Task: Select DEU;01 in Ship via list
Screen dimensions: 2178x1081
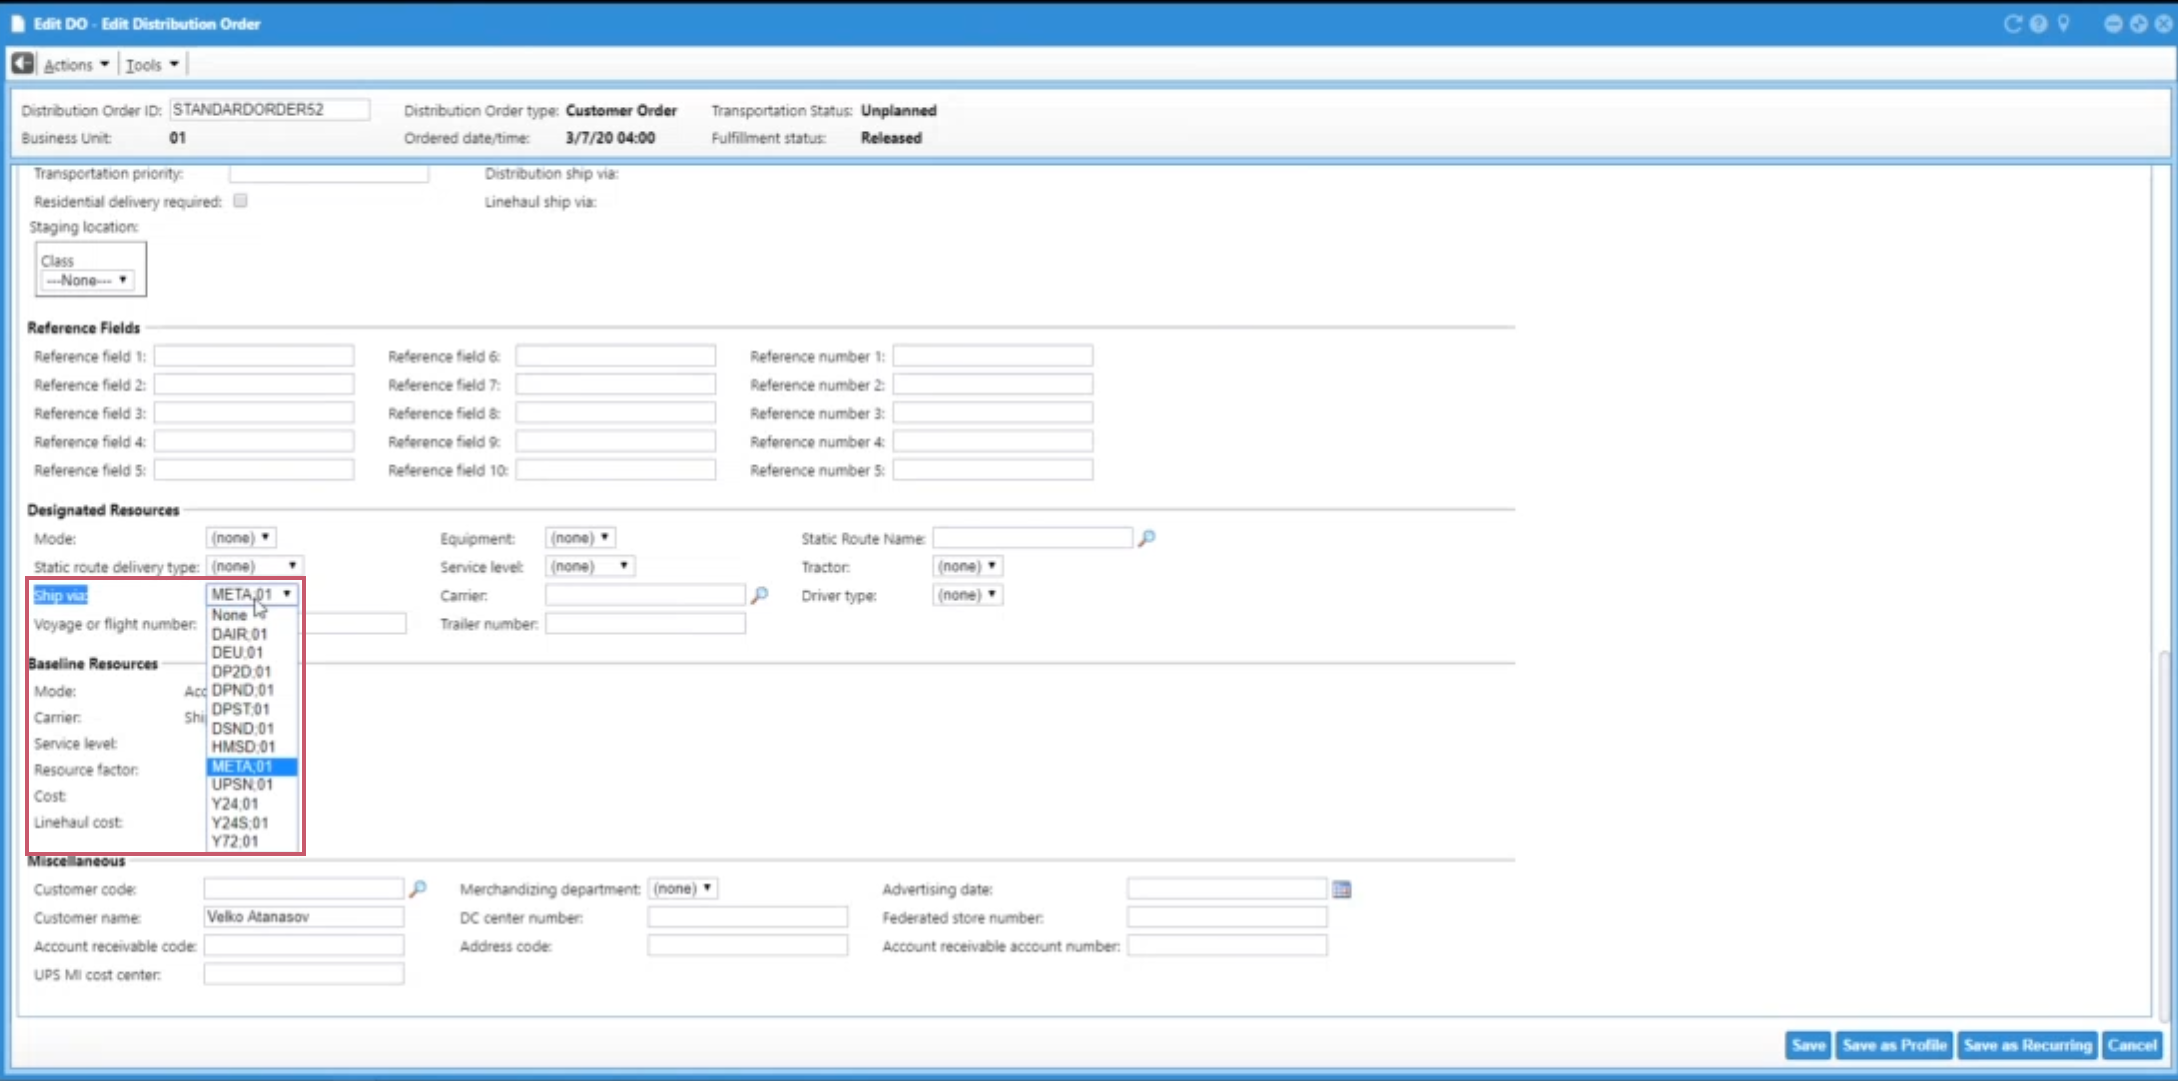Action: (x=252, y=652)
